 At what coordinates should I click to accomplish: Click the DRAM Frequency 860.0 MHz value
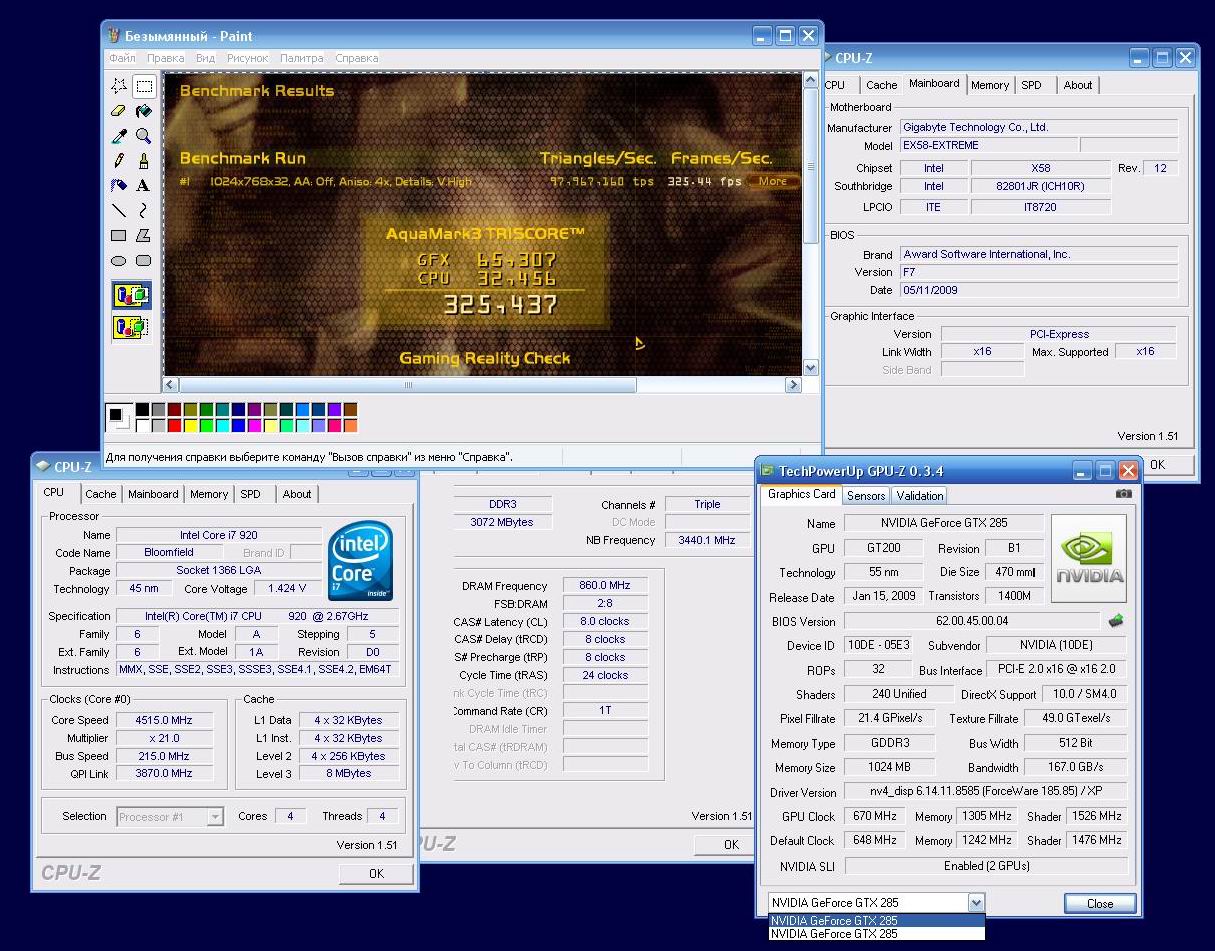pyautogui.click(x=606, y=586)
